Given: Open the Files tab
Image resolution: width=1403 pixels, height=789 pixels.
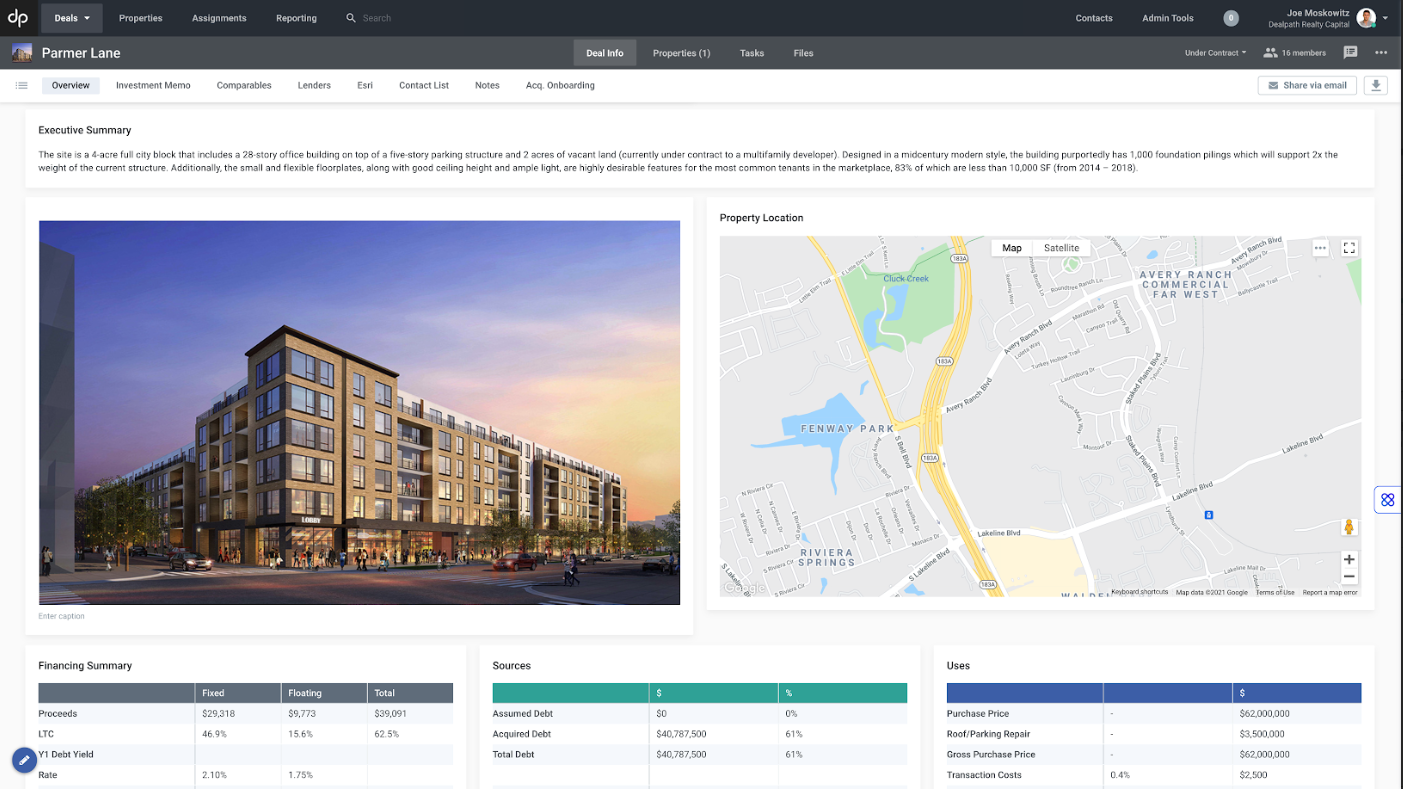Looking at the screenshot, I should click(x=803, y=52).
